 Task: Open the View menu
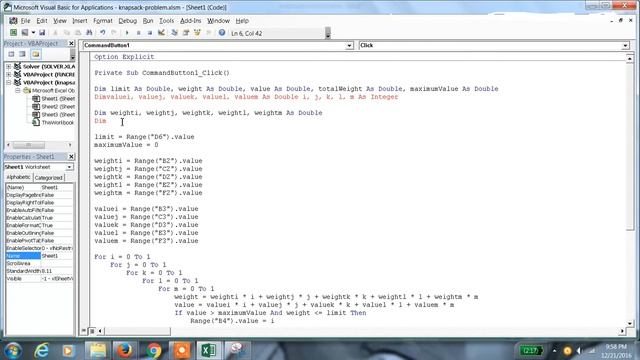[x=60, y=21]
